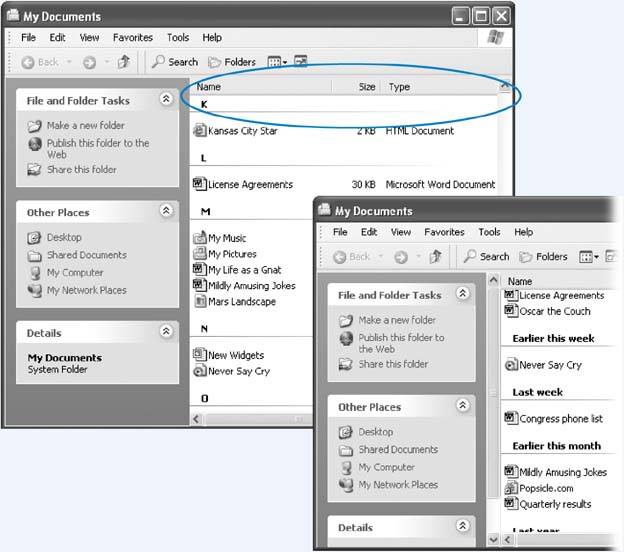624x552 pixels.
Task: Open Tools menu in back window
Action: point(177,37)
